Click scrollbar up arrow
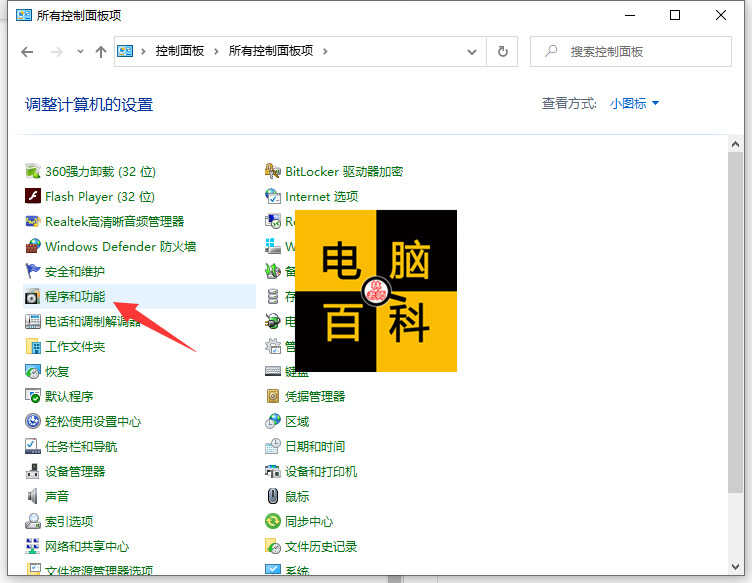This screenshot has width=752, height=583. coord(735,143)
